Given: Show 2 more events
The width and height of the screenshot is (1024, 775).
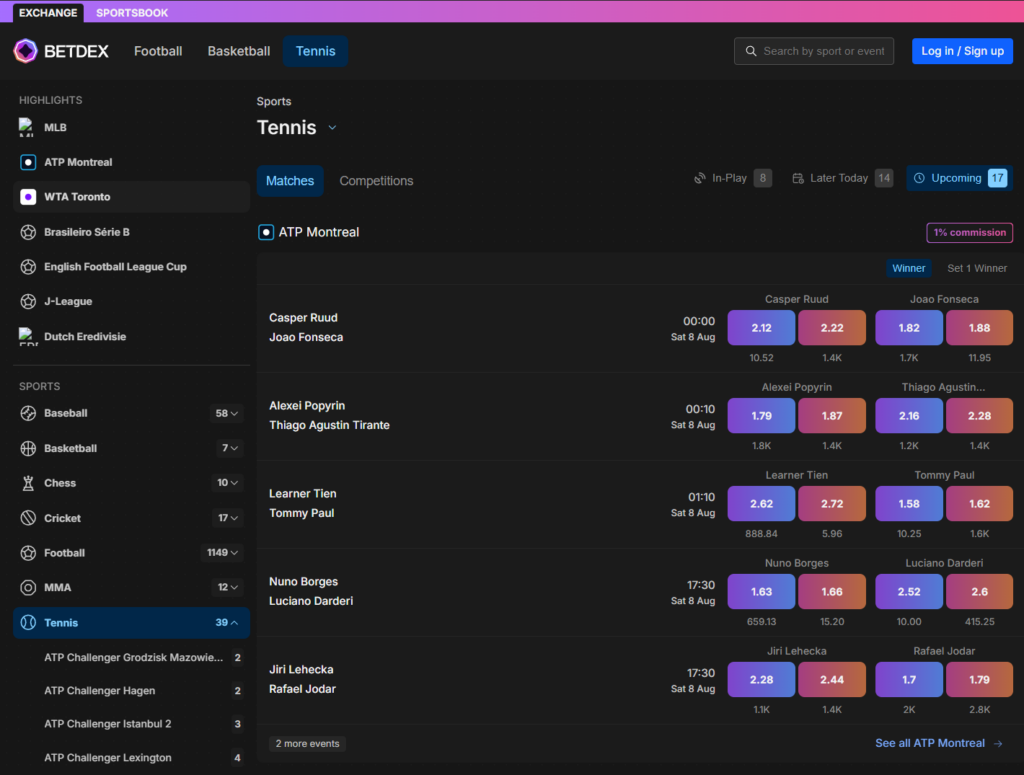Looking at the screenshot, I should (x=307, y=744).
